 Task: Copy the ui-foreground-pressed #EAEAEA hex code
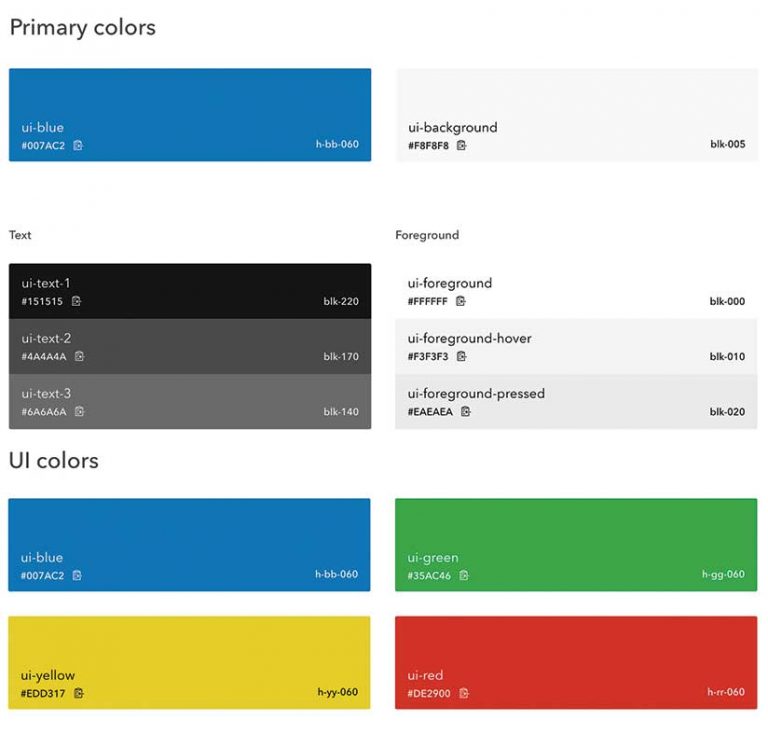(x=466, y=411)
